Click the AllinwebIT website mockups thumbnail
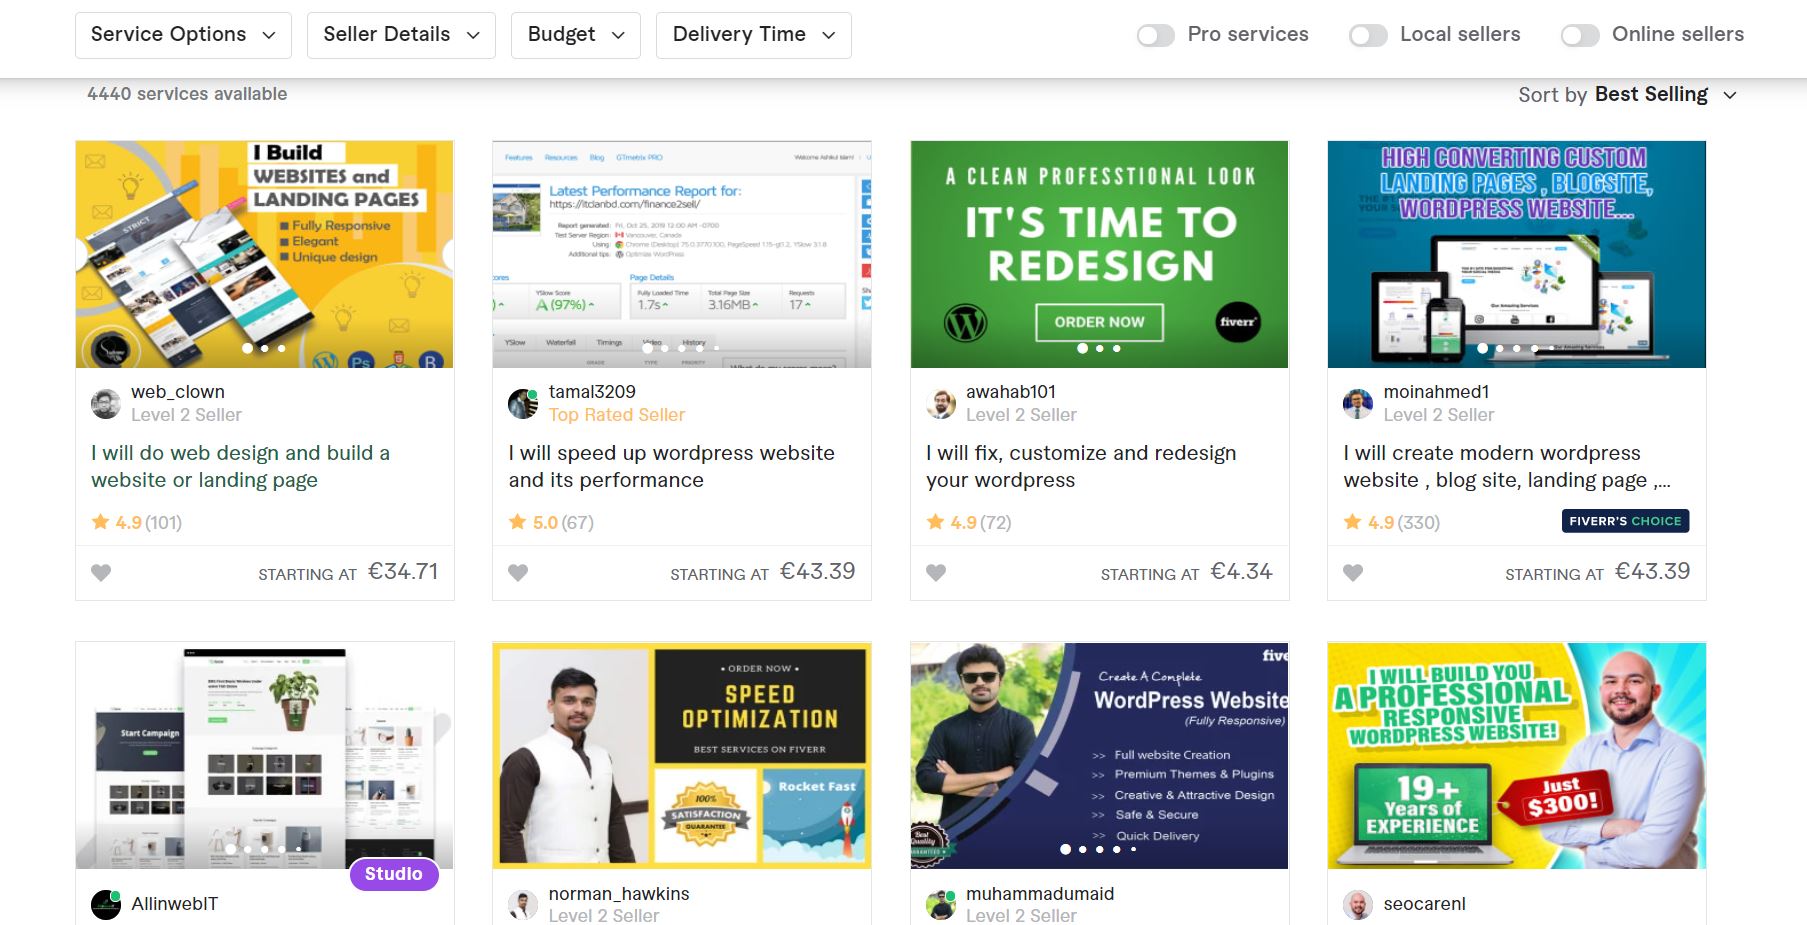The image size is (1807, 925). pos(265,756)
